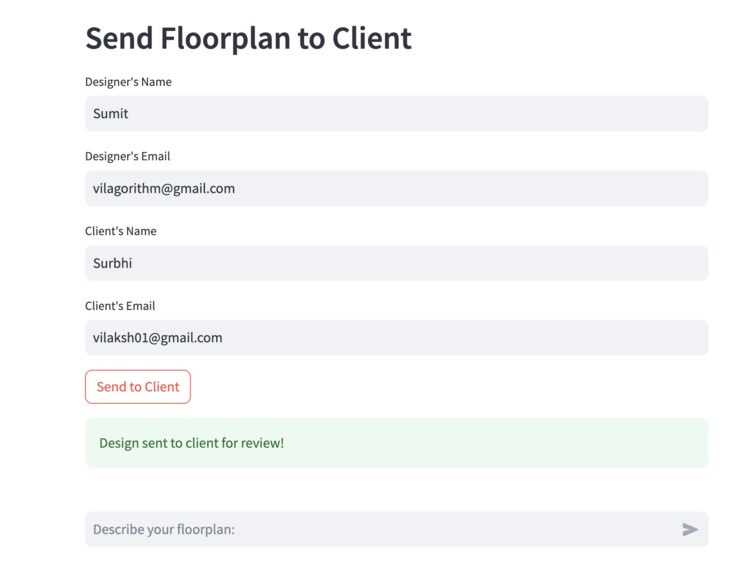This screenshot has height=573, width=751.
Task: Click the Designer's Name label
Action: click(128, 82)
